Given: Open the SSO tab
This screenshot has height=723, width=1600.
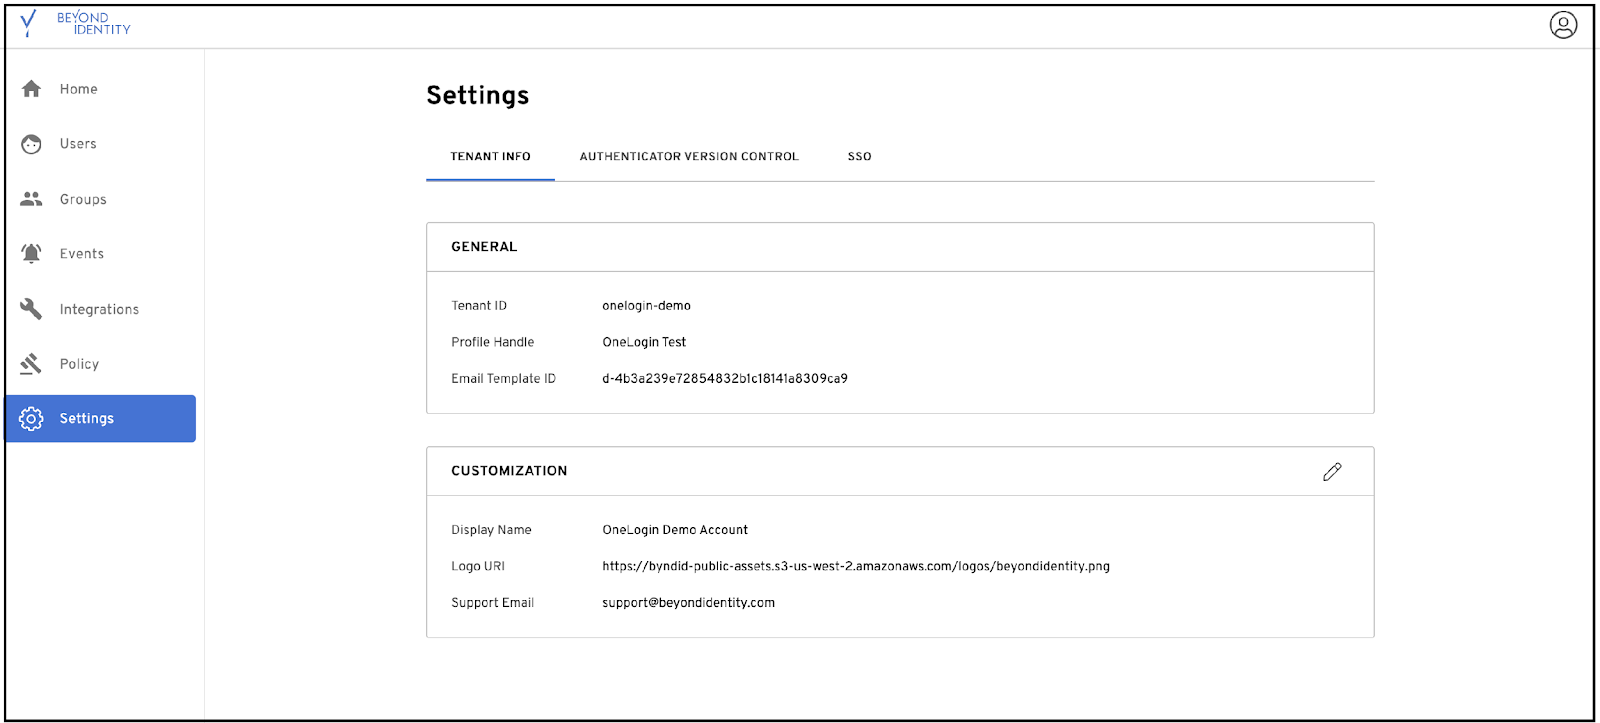Looking at the screenshot, I should pos(860,157).
